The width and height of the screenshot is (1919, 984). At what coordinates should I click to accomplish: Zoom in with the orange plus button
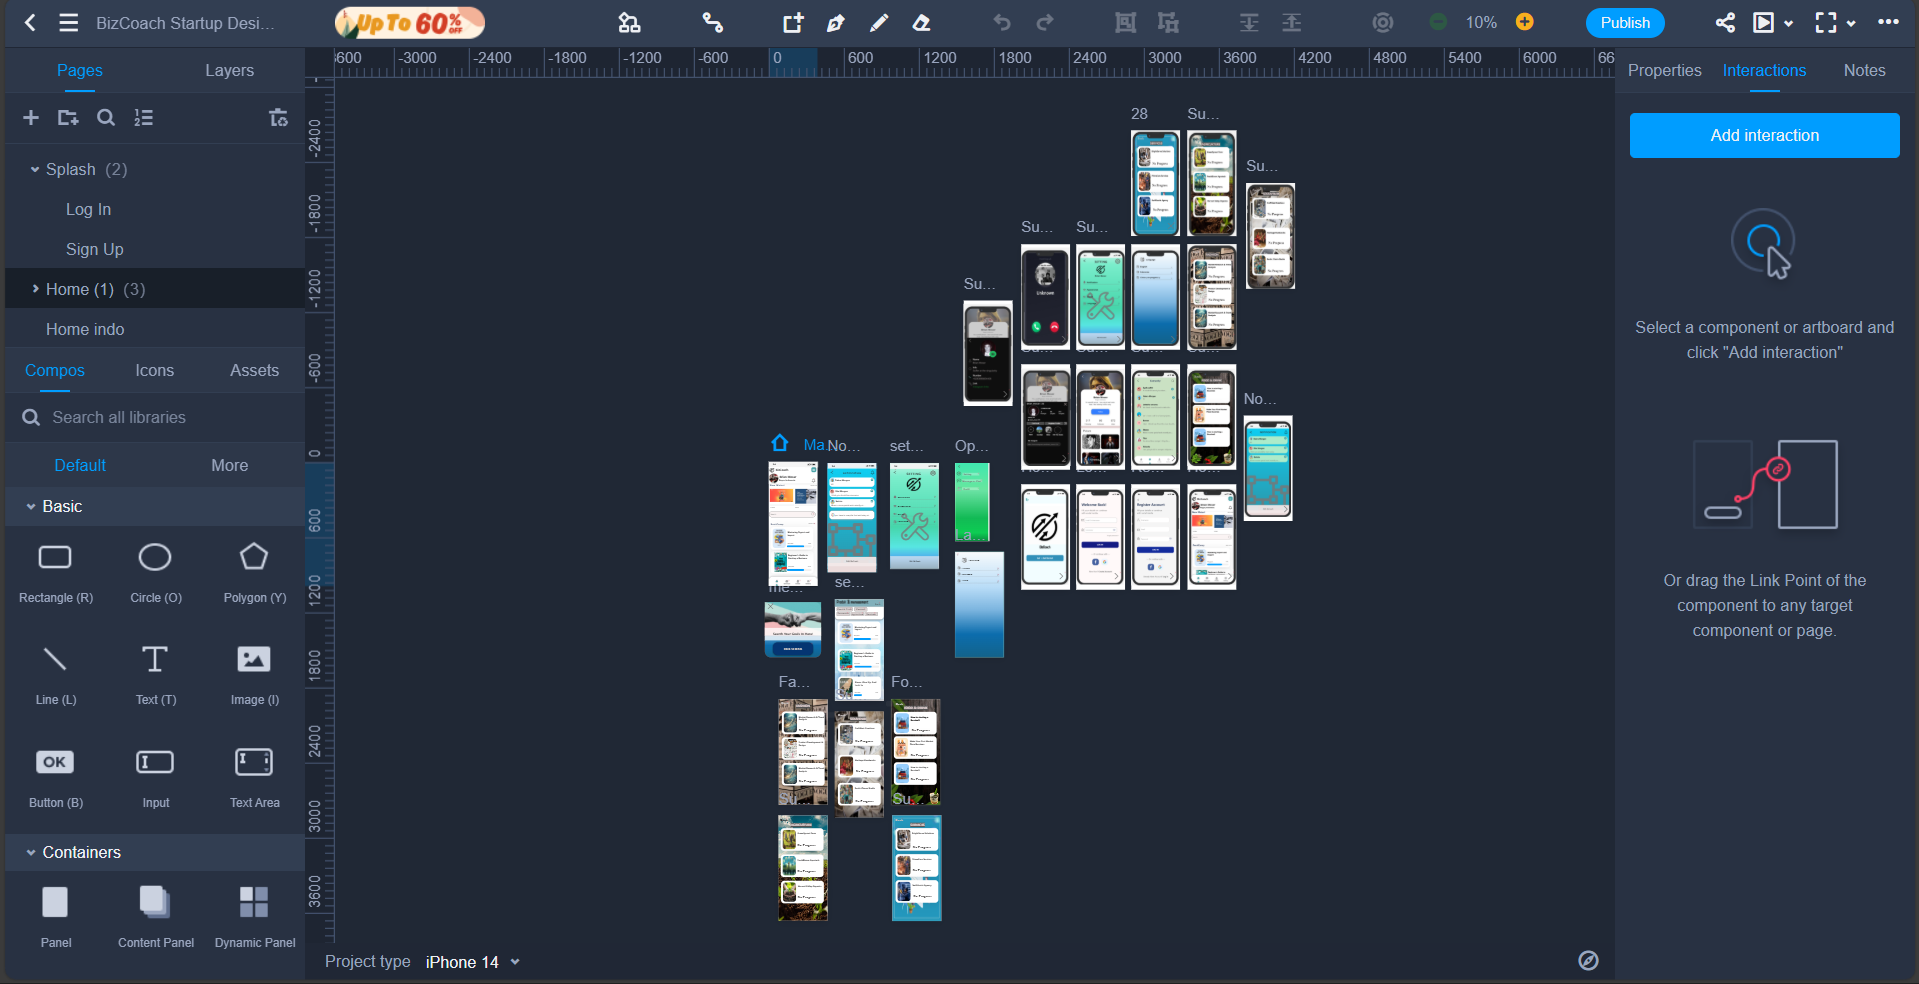(x=1524, y=22)
